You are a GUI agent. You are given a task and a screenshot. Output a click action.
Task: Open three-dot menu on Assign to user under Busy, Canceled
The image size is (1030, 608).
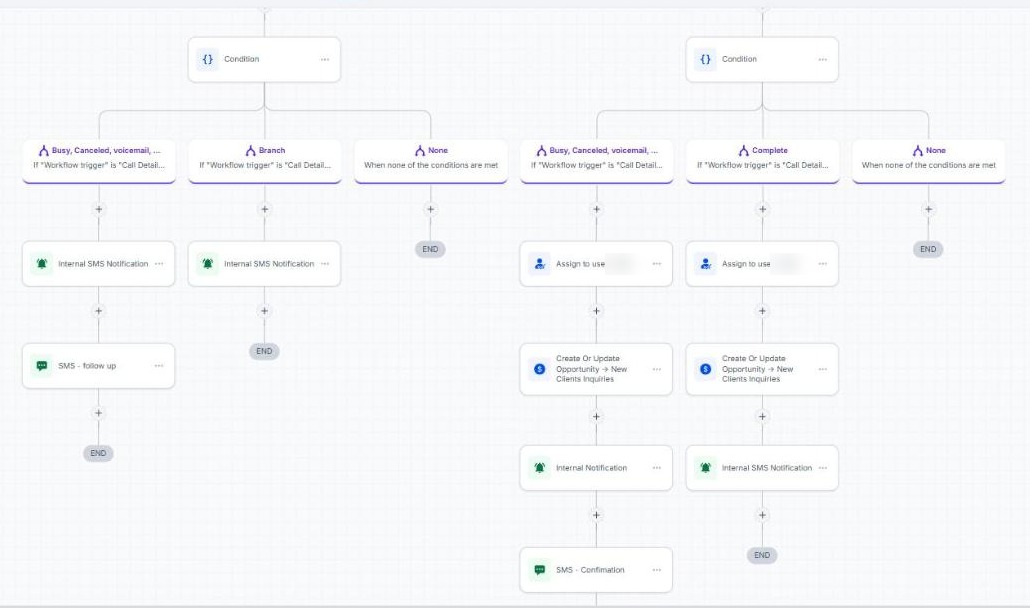(x=657, y=263)
